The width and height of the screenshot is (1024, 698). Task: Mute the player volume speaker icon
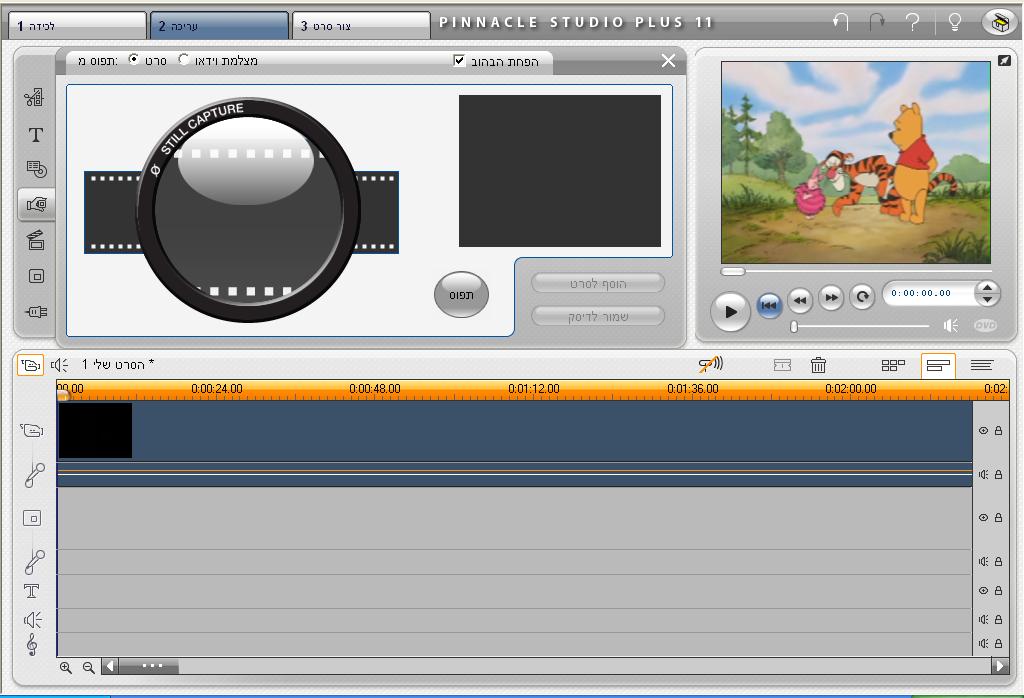tap(951, 325)
